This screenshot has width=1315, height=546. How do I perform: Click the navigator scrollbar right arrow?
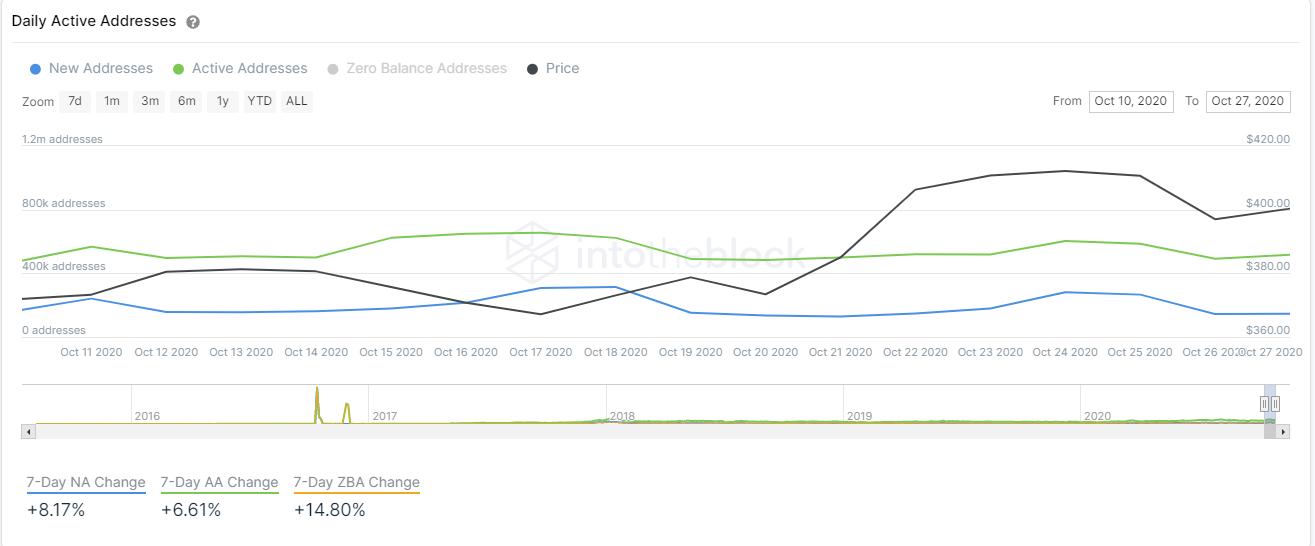click(x=1284, y=431)
